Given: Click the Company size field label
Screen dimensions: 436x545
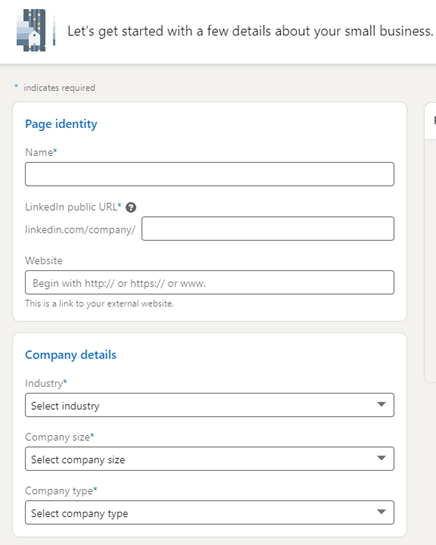Looking at the screenshot, I should [x=59, y=437].
